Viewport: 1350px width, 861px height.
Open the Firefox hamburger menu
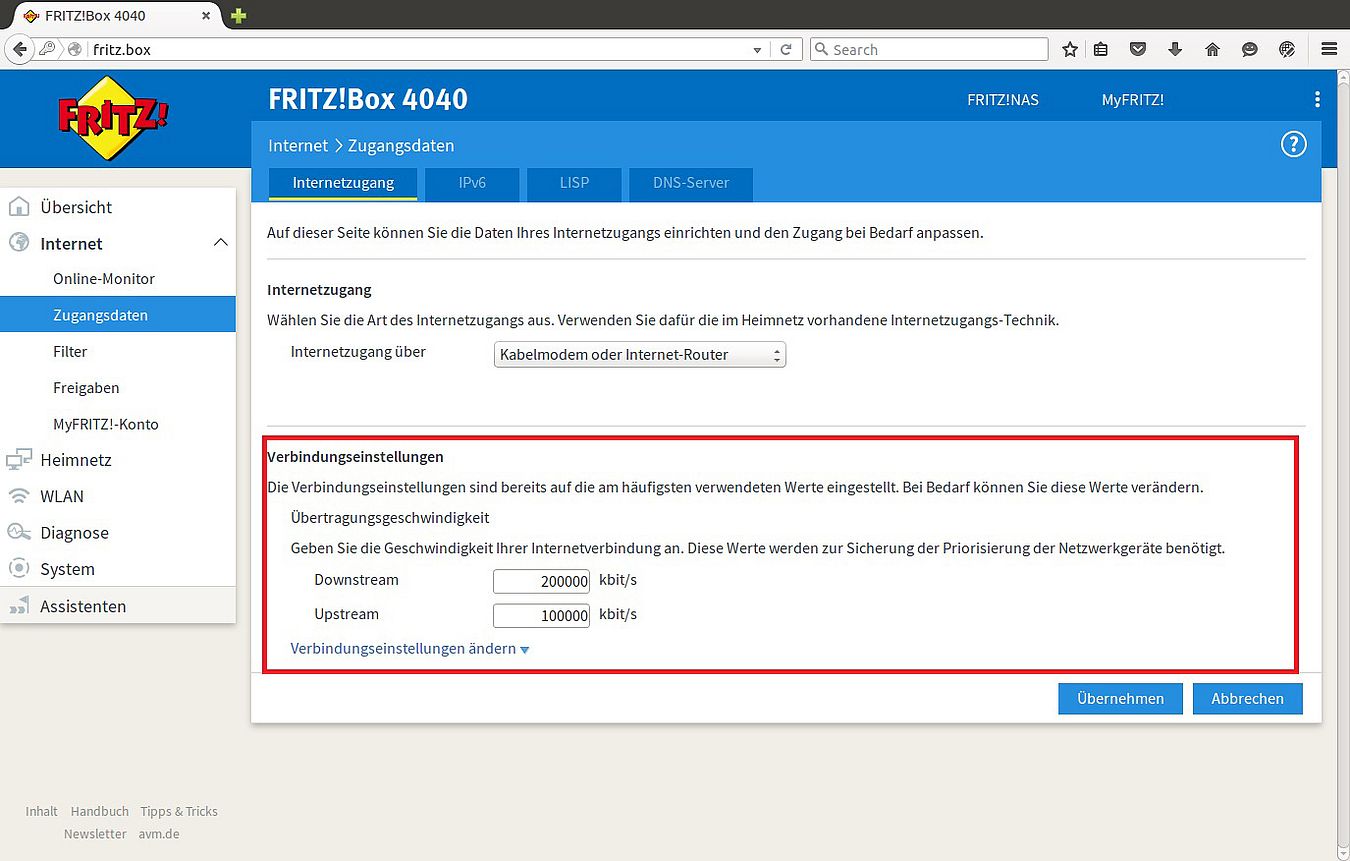(1328, 49)
